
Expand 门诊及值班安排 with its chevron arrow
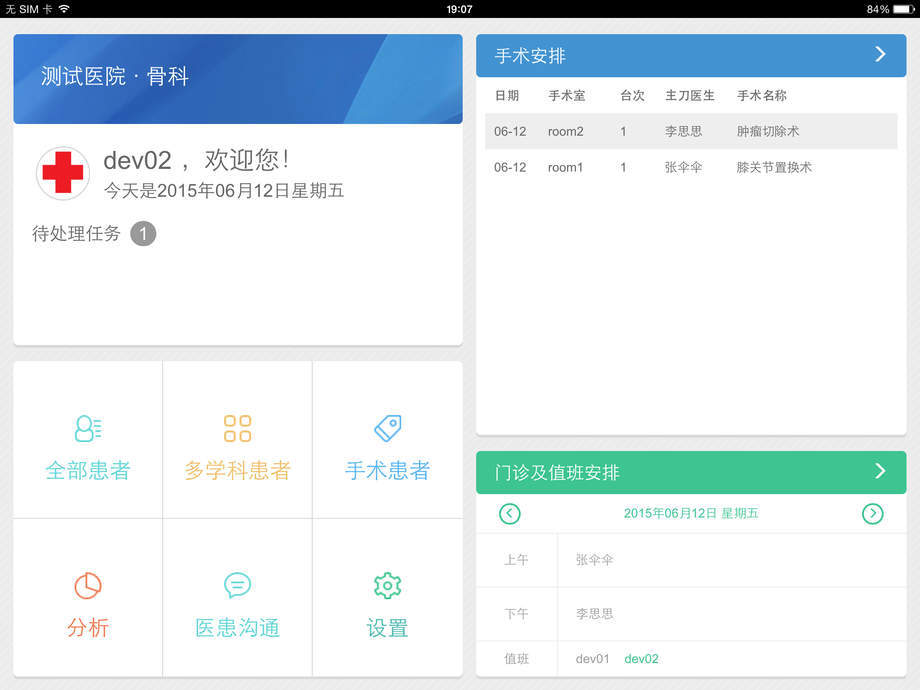[880, 471]
